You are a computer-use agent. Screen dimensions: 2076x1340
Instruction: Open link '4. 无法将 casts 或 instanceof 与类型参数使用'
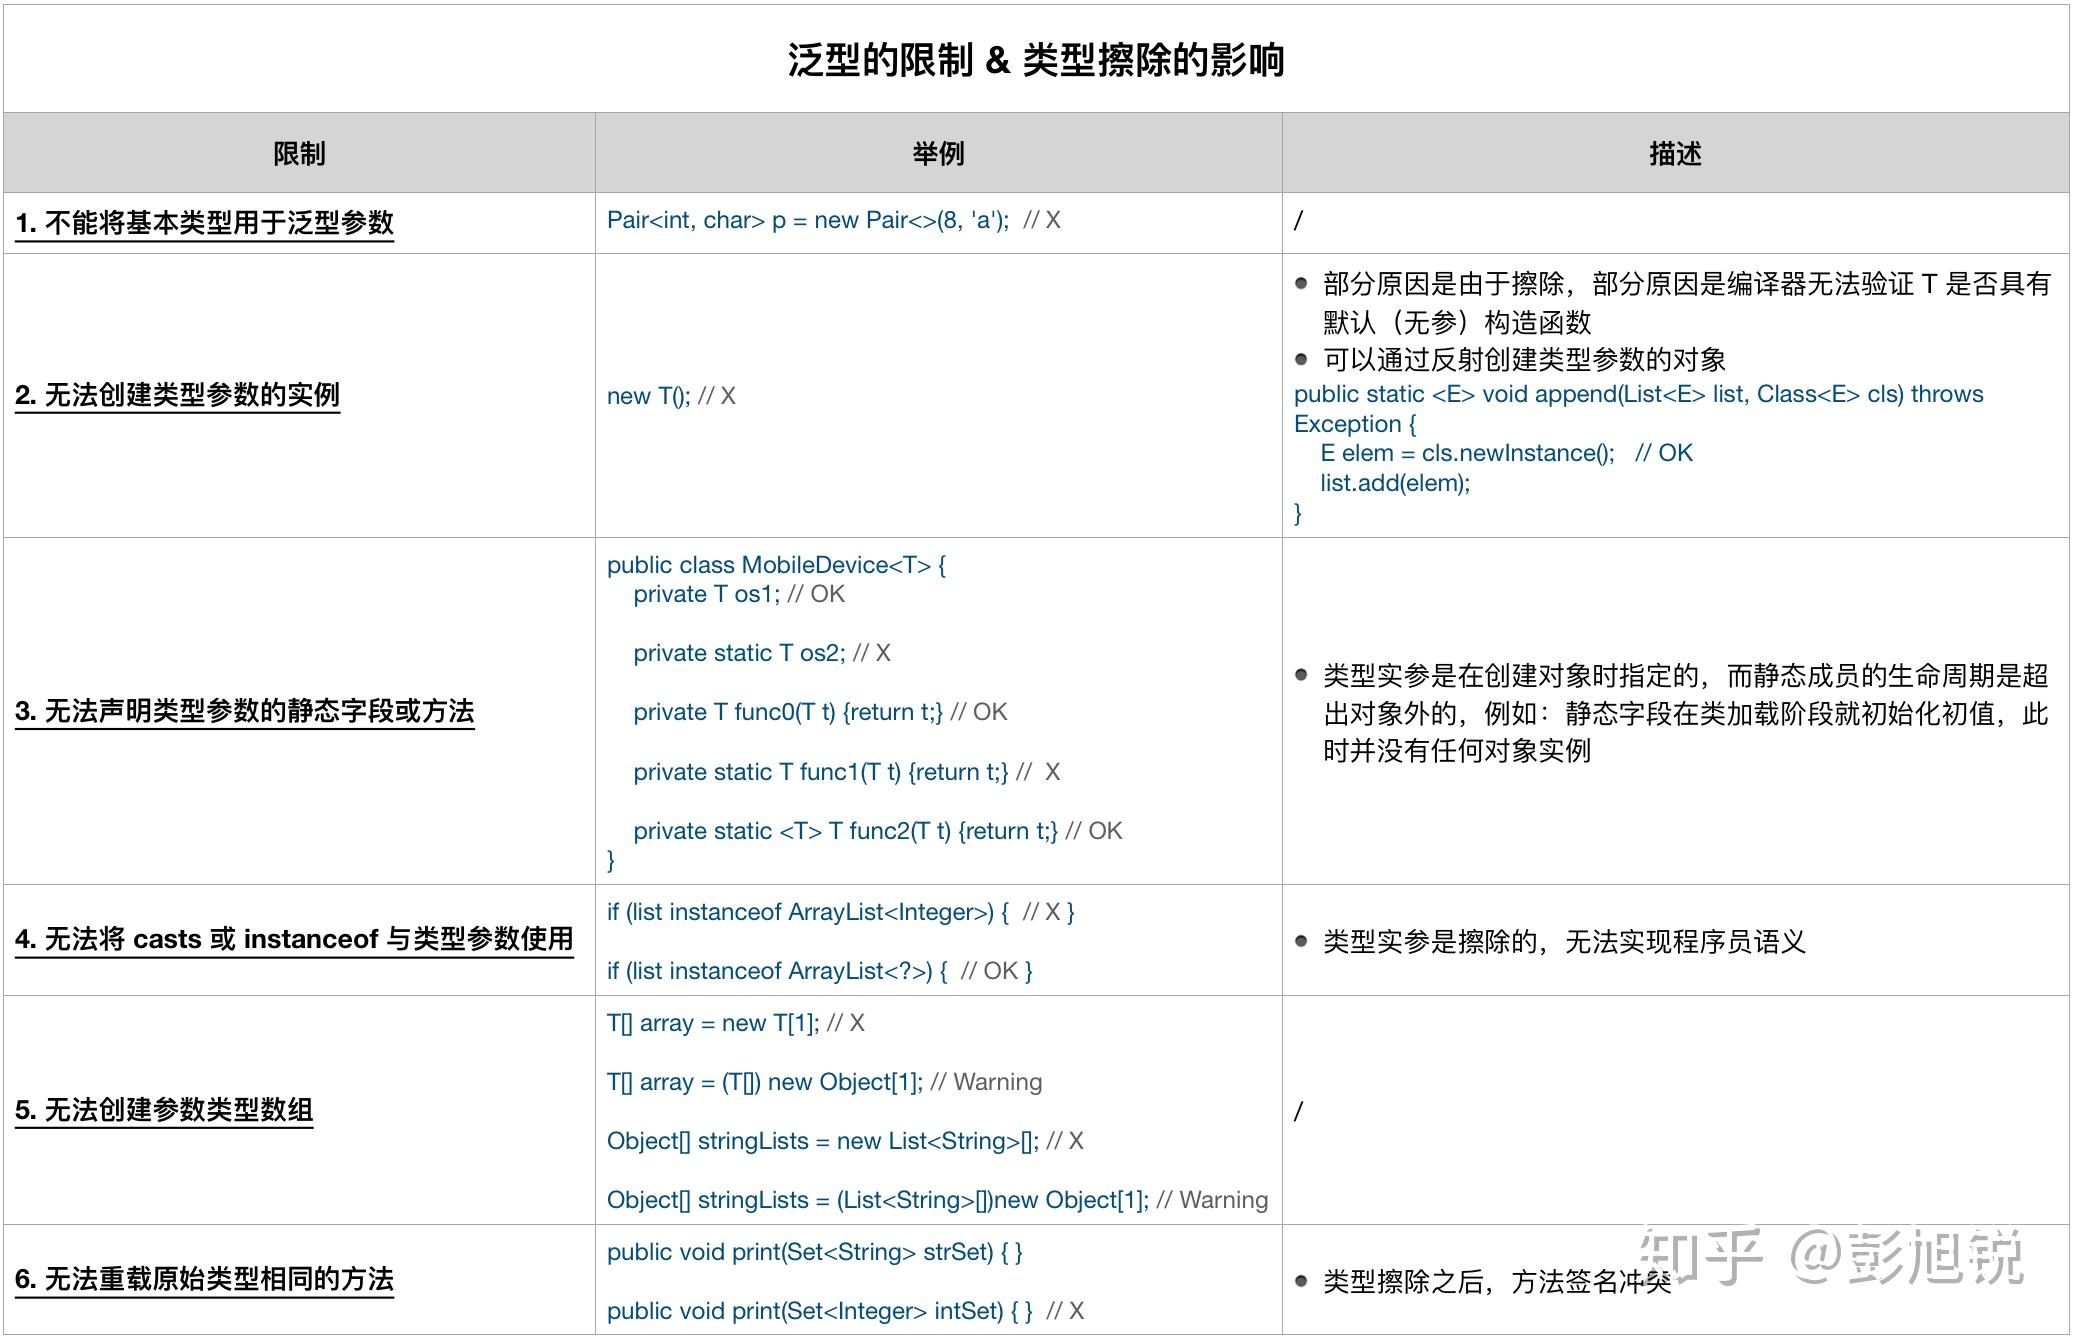pos(294,939)
